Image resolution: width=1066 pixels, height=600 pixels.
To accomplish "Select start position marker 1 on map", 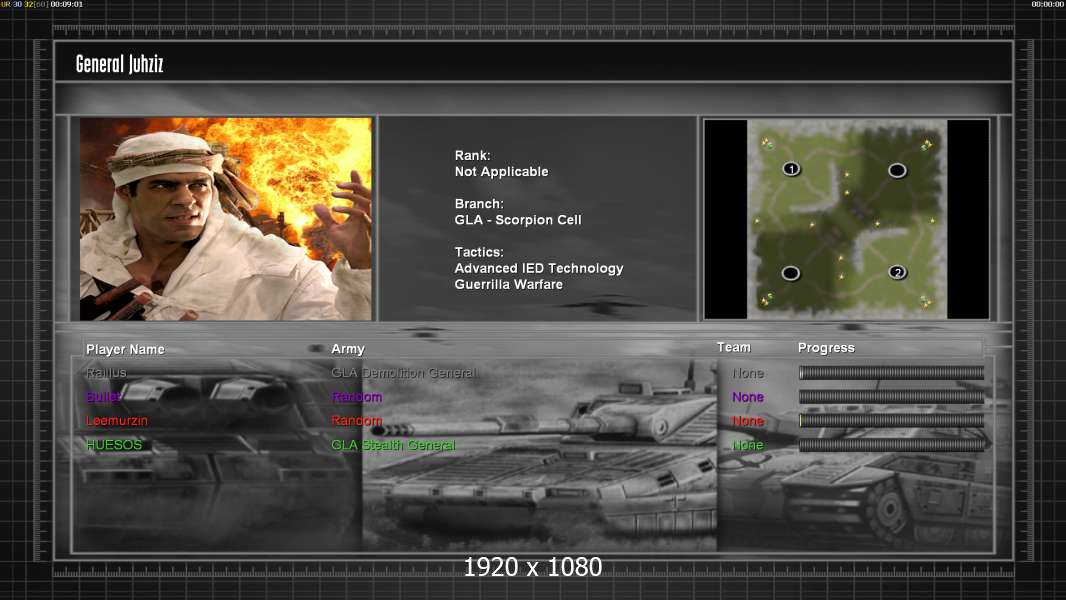I will (x=791, y=169).
